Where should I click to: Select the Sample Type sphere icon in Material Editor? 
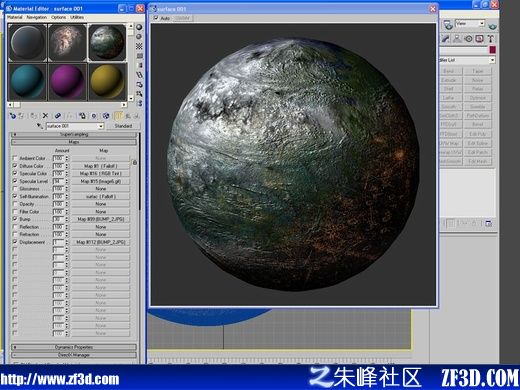pos(139,27)
